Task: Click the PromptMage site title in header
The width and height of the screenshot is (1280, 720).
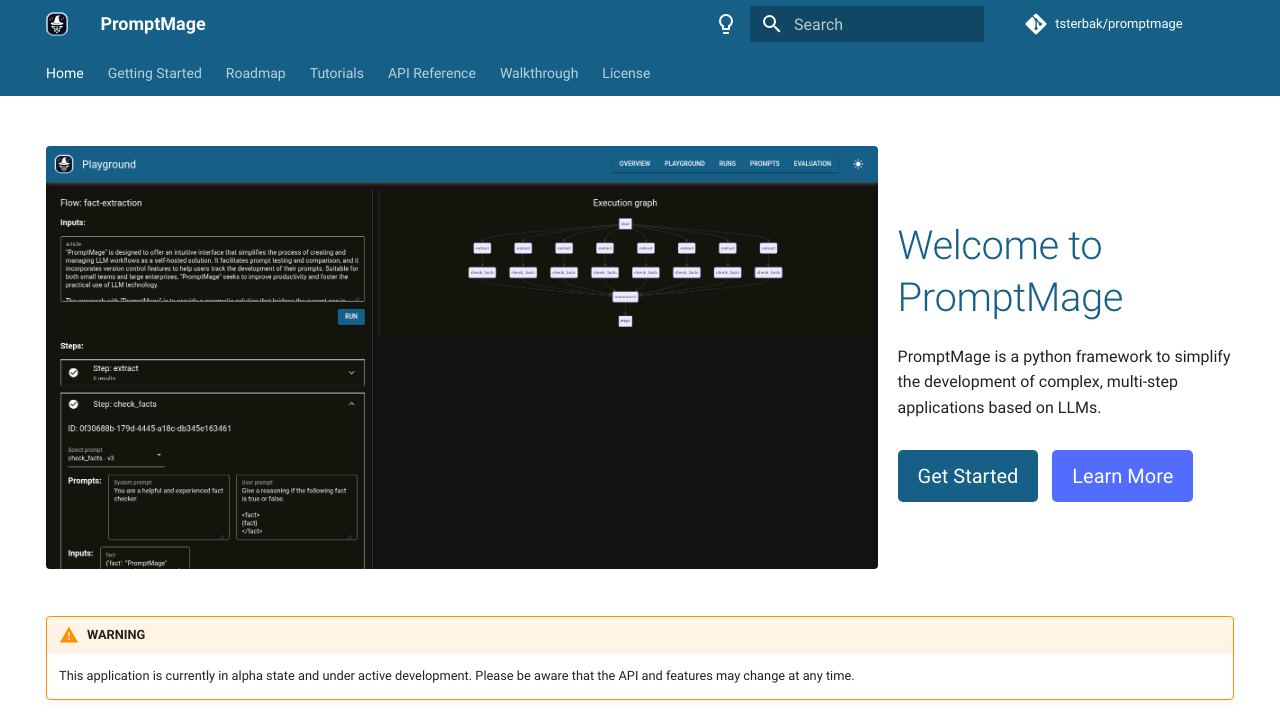Action: tap(153, 24)
